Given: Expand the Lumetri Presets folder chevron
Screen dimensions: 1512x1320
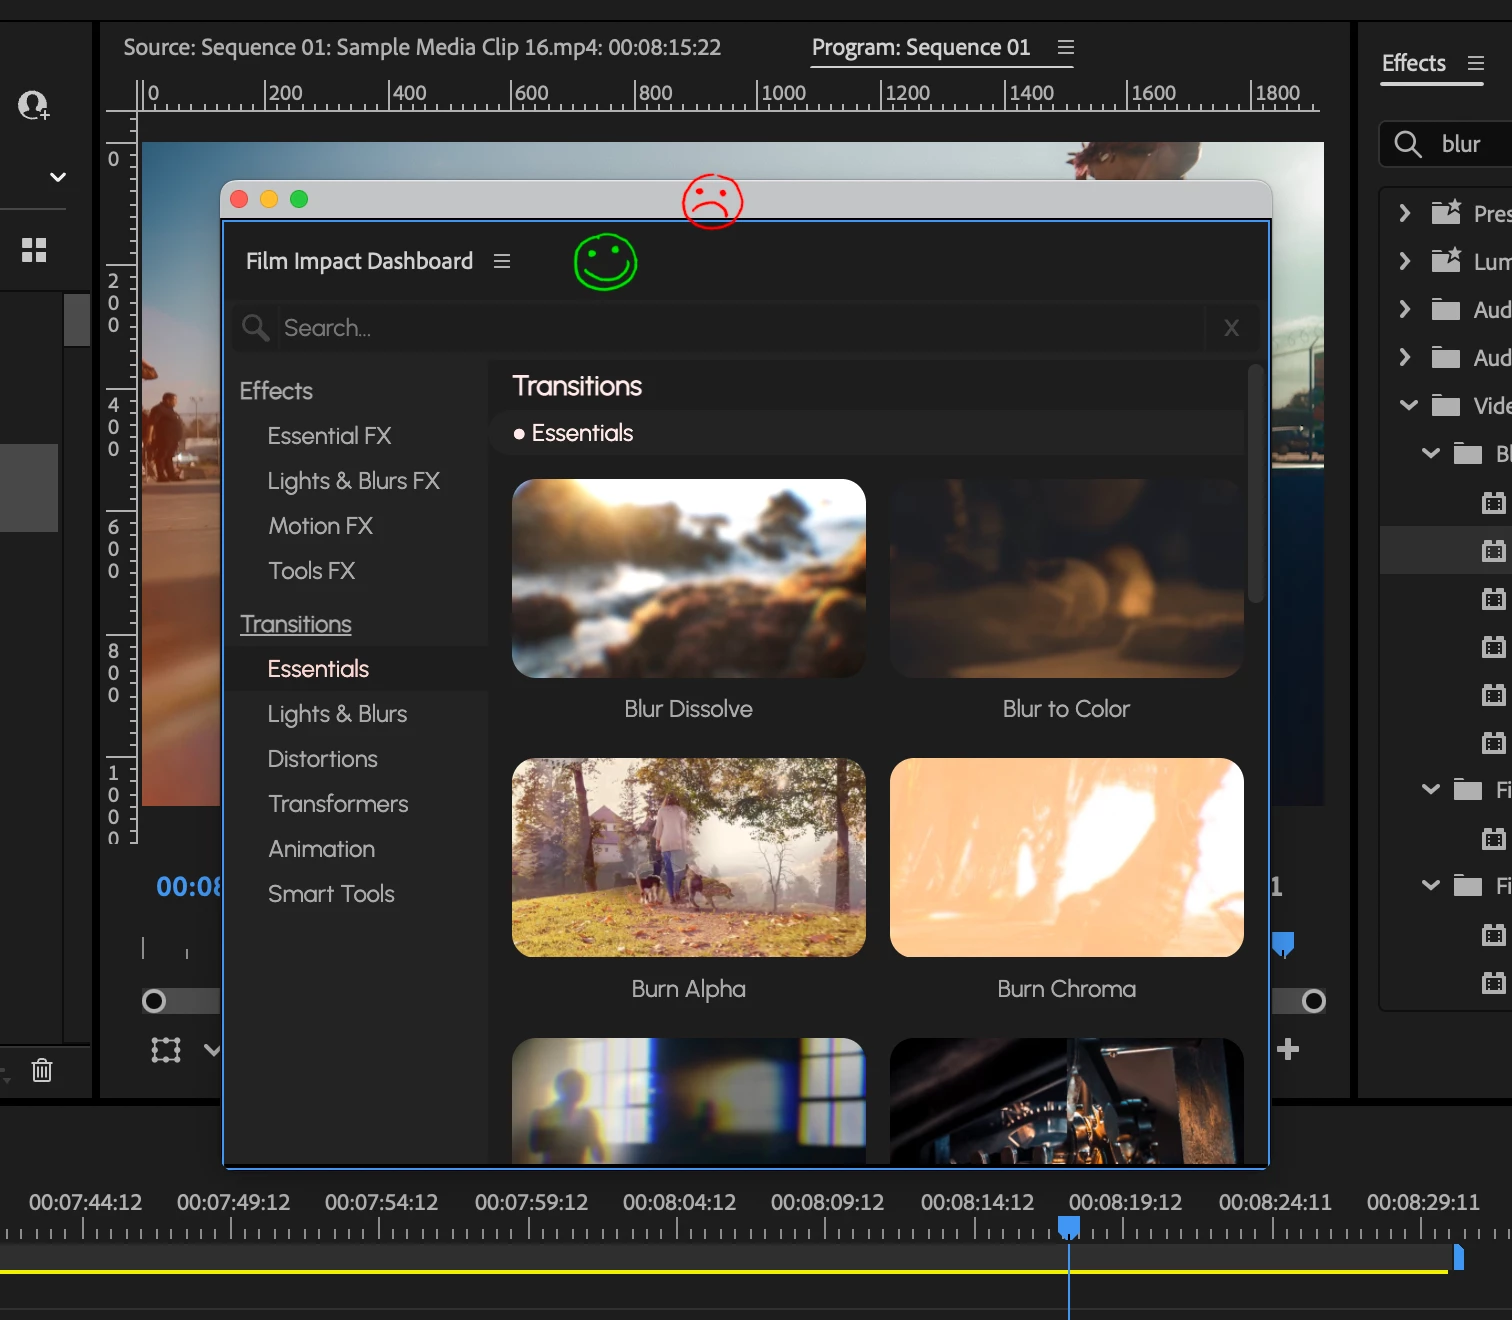Looking at the screenshot, I should (1405, 261).
